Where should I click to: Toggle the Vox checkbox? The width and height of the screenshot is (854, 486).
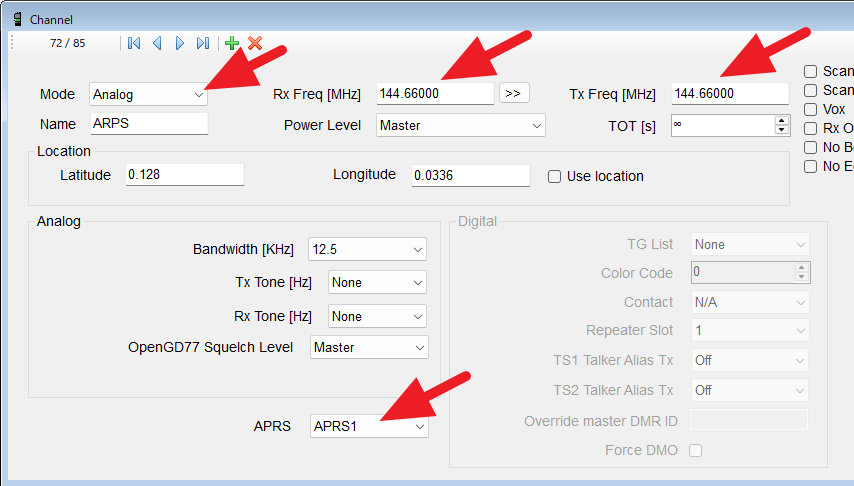[x=811, y=109]
